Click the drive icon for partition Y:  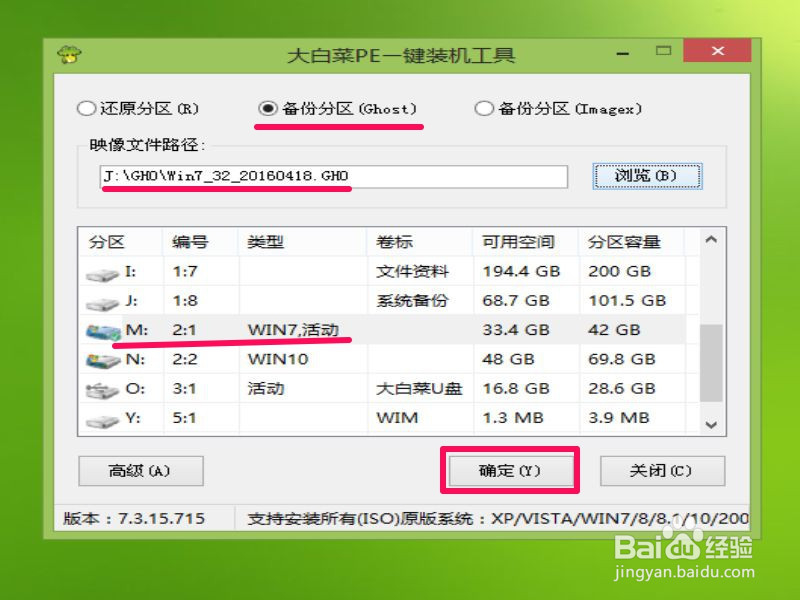pos(102,421)
